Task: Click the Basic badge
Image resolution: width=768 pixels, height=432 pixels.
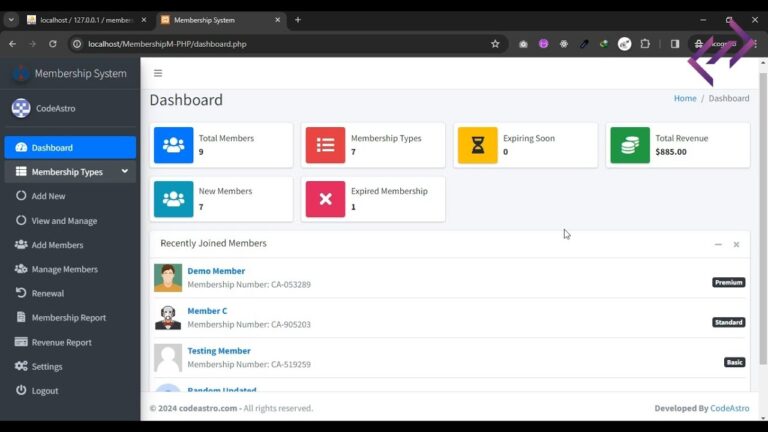Action: (734, 362)
